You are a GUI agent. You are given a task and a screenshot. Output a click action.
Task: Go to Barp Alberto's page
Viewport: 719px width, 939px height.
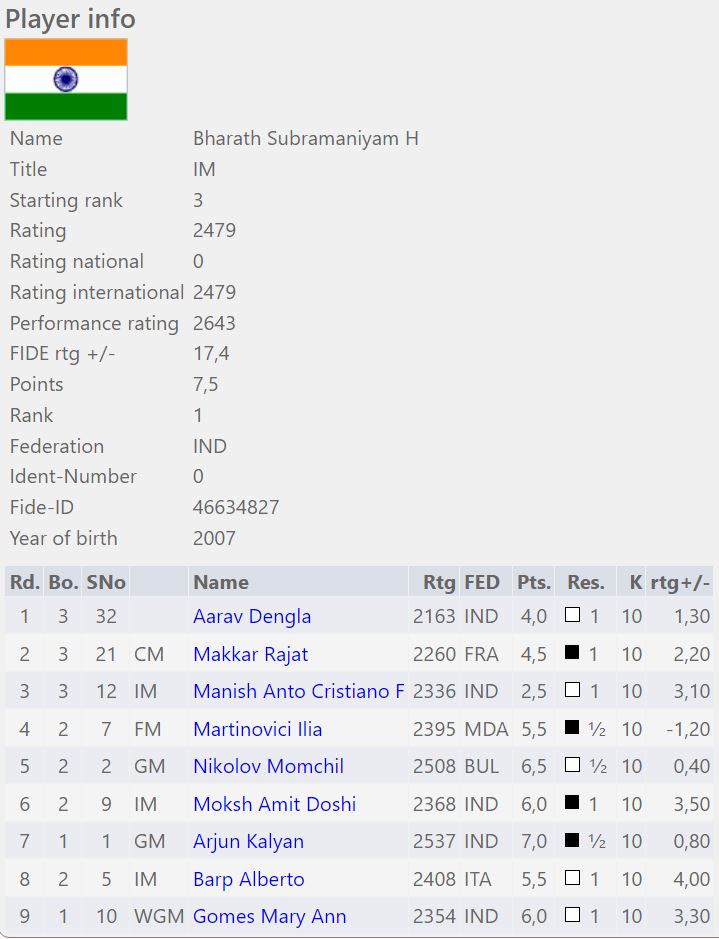[x=248, y=880]
